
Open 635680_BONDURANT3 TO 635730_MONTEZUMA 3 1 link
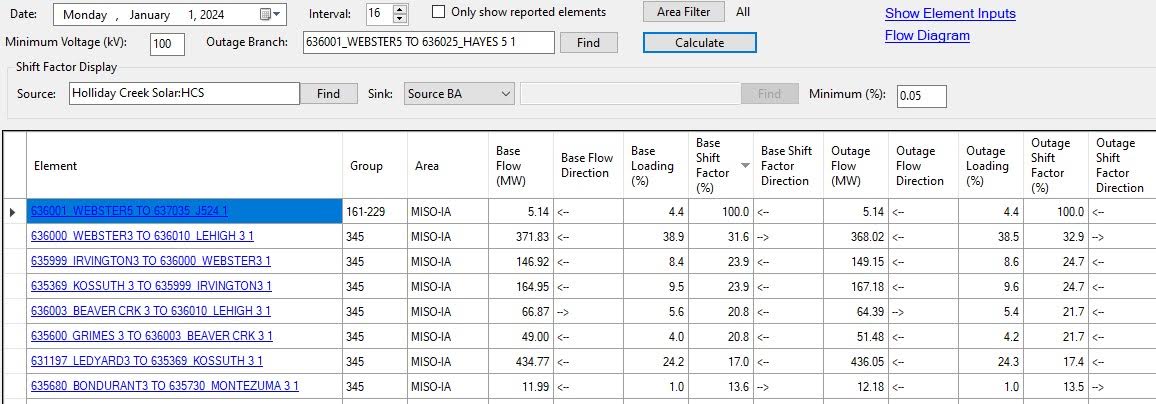(x=164, y=386)
